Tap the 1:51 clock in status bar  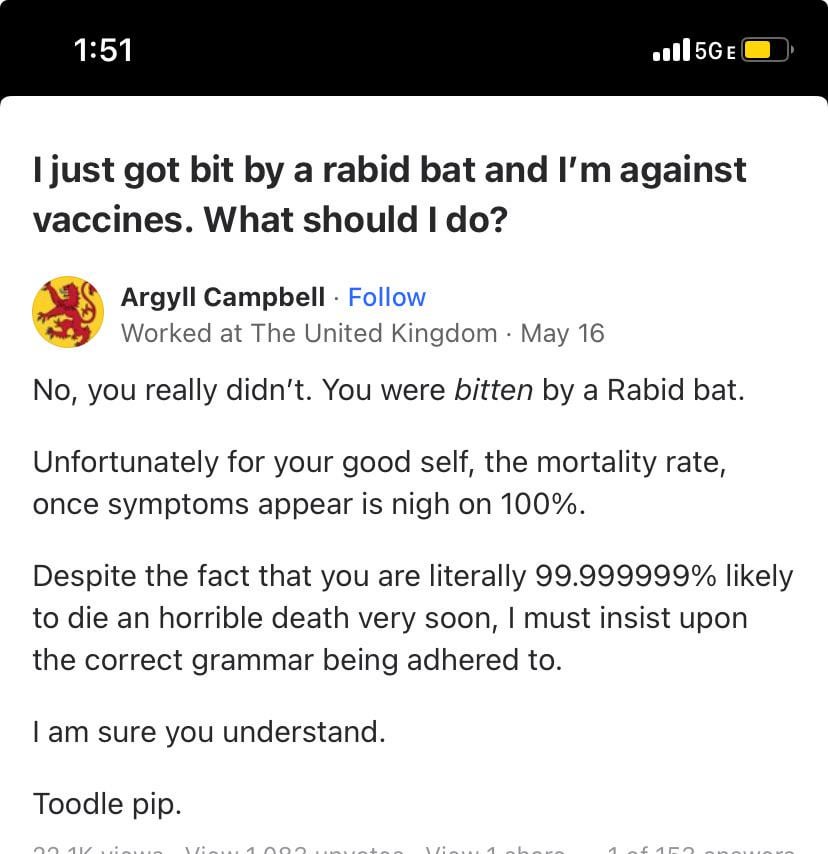103,50
